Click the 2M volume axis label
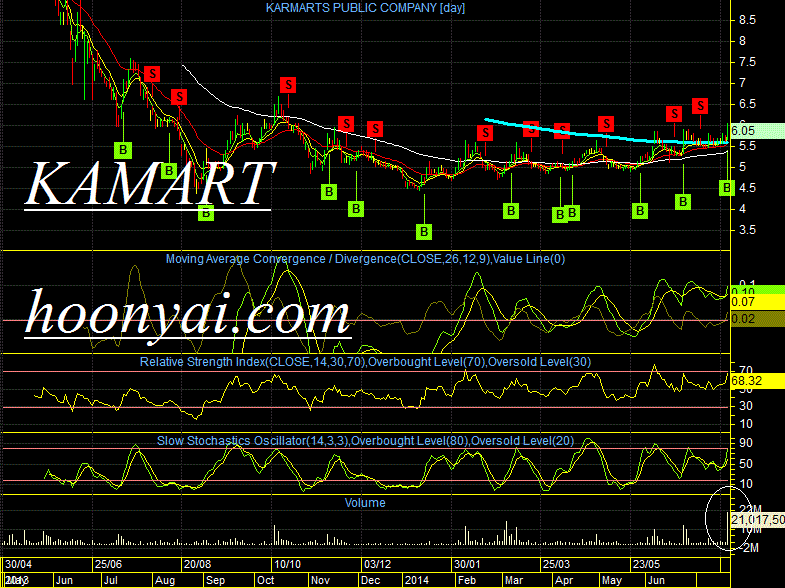The height and width of the screenshot is (588, 785). click(x=750, y=548)
